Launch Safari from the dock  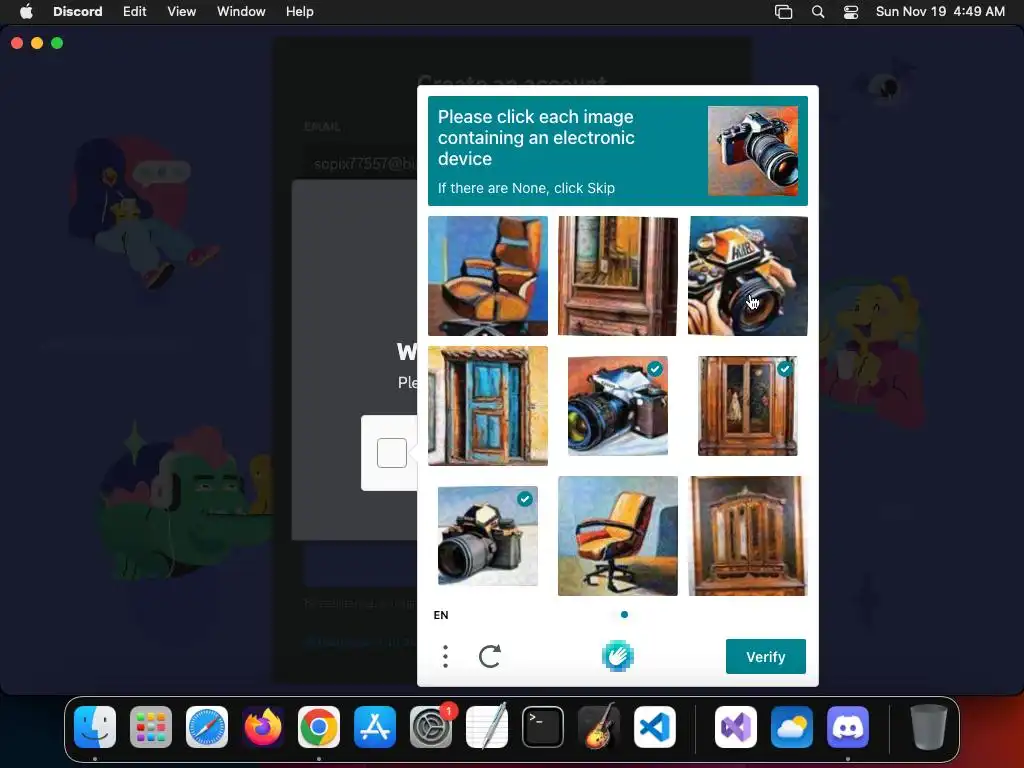click(207, 727)
